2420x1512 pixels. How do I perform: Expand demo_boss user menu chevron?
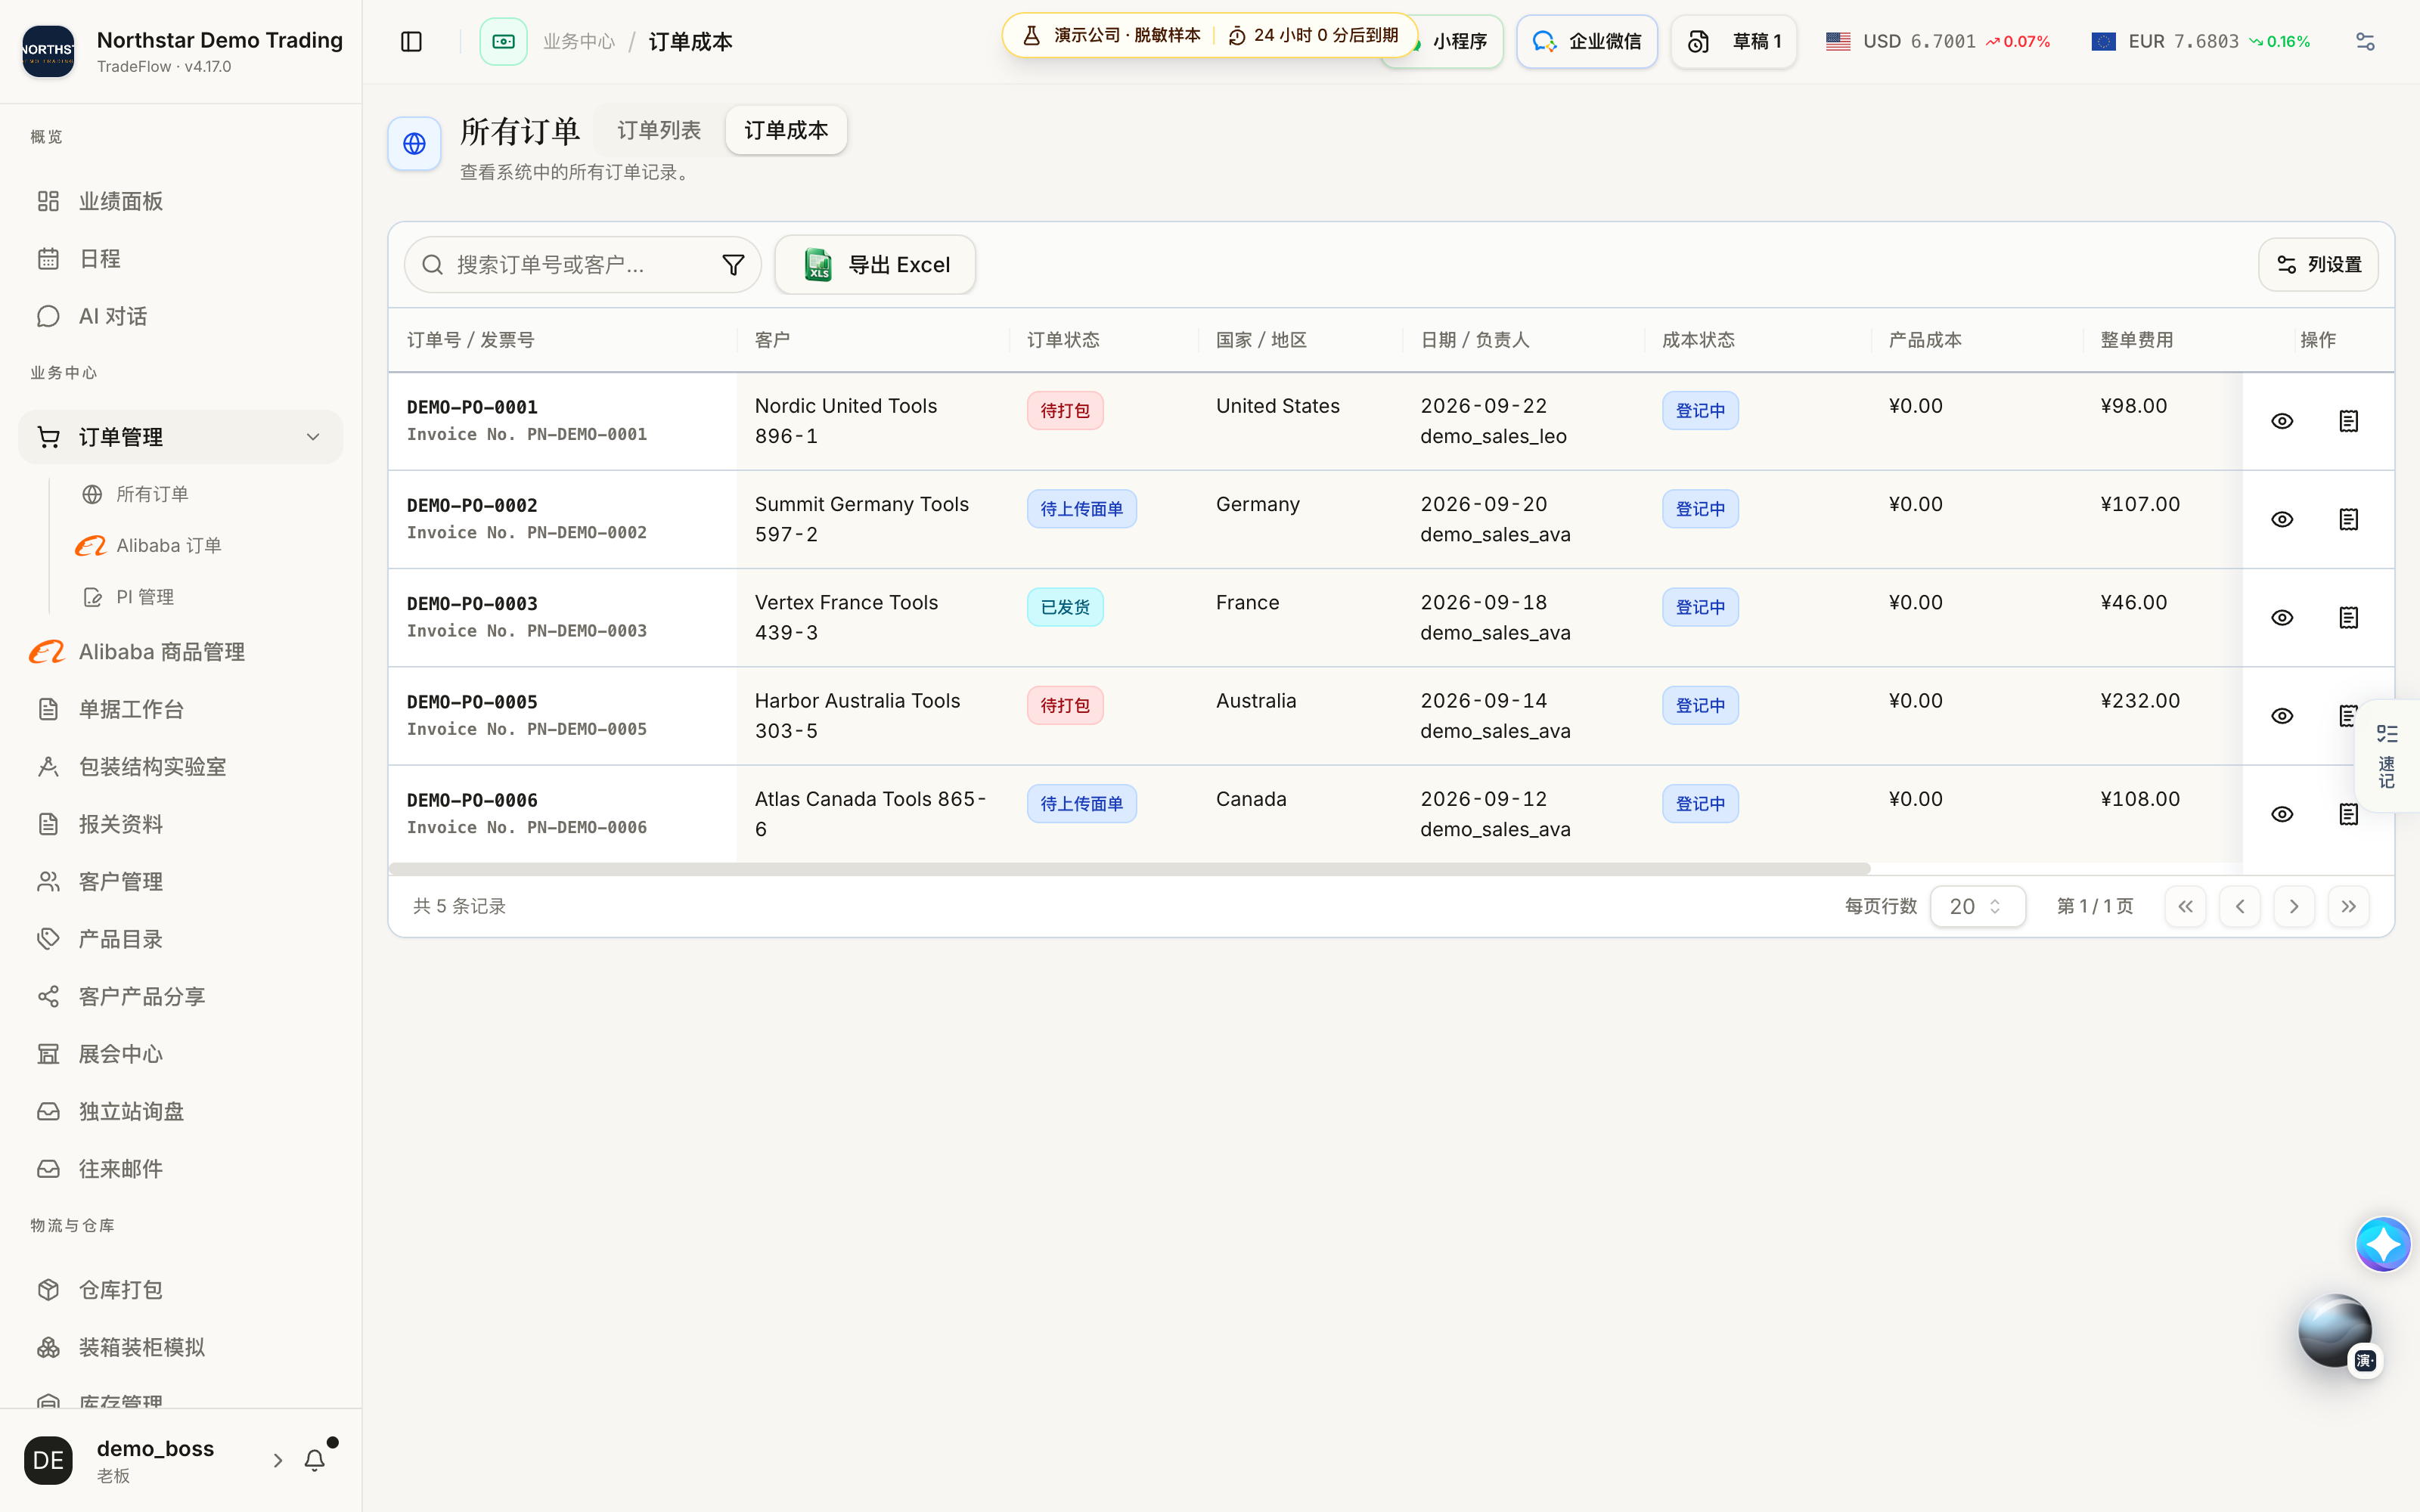point(278,1460)
